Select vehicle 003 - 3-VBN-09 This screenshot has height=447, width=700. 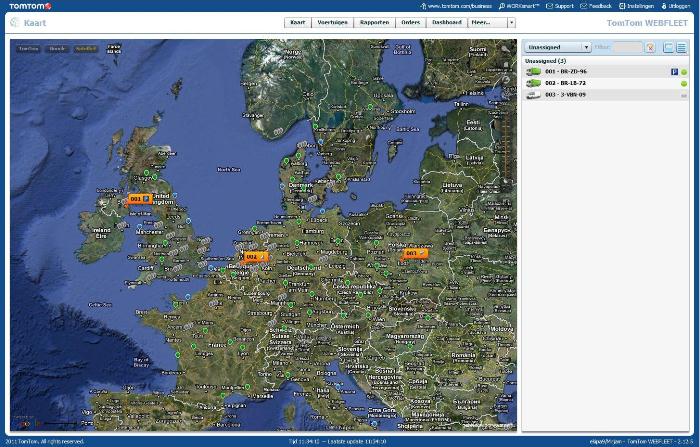[605, 95]
